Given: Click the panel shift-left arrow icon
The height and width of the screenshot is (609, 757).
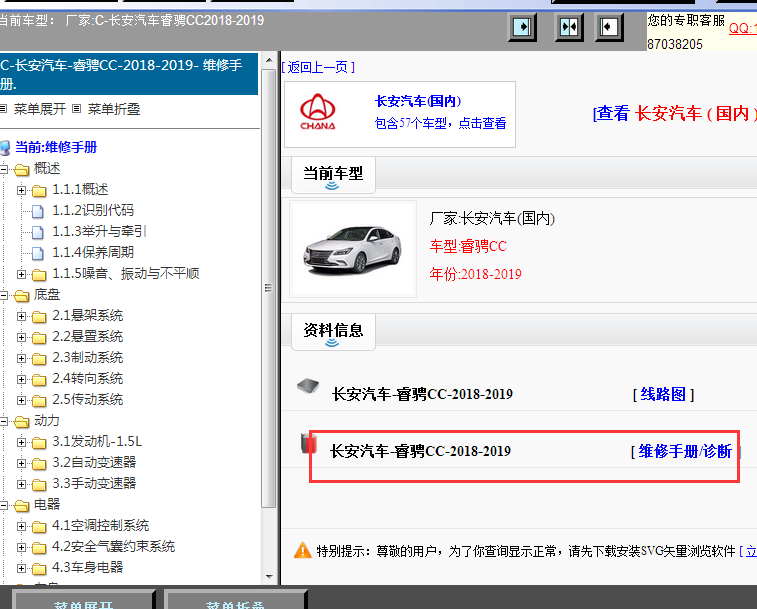Looking at the screenshot, I should coord(609,27).
